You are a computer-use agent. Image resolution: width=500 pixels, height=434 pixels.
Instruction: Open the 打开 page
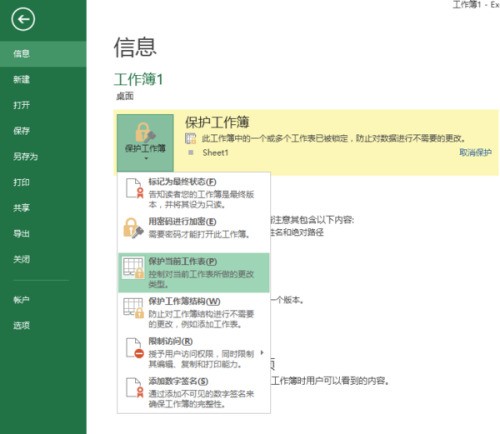43,105
